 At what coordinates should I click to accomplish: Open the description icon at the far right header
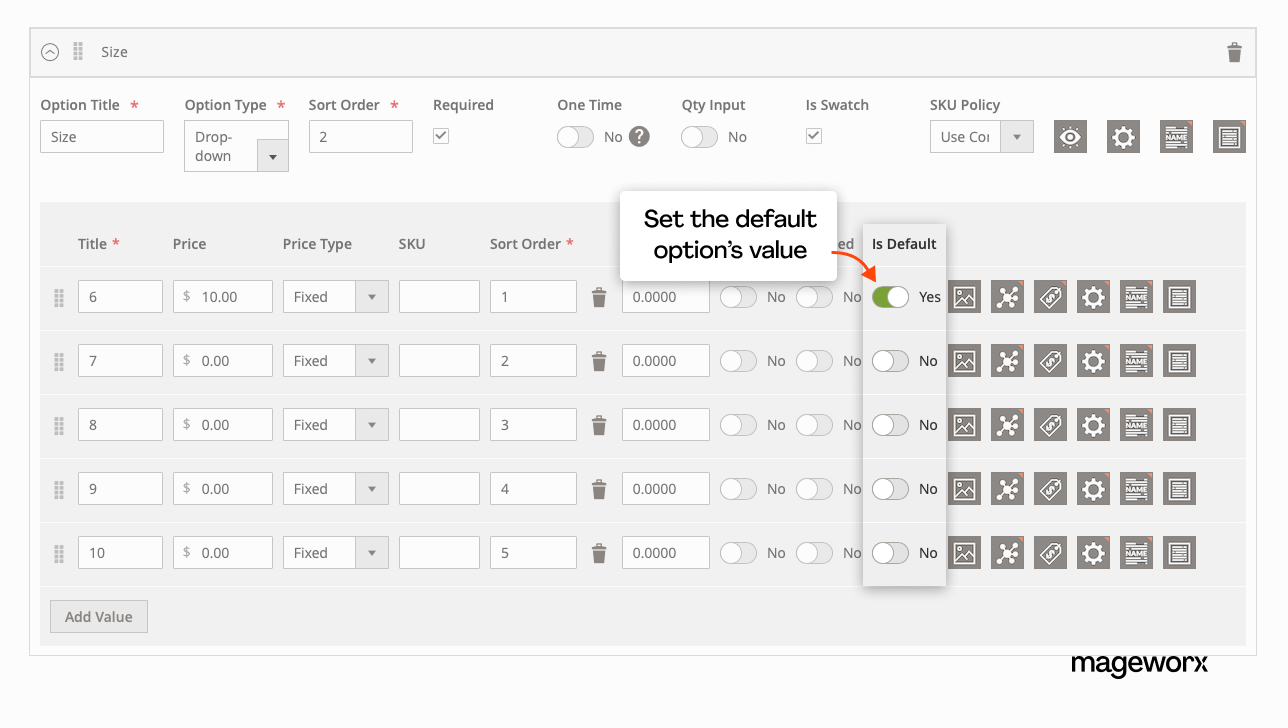coord(1229,136)
